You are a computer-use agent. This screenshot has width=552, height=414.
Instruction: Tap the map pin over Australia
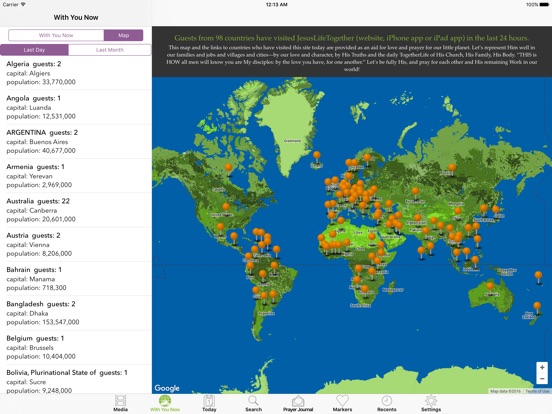pyautogui.click(x=490, y=287)
